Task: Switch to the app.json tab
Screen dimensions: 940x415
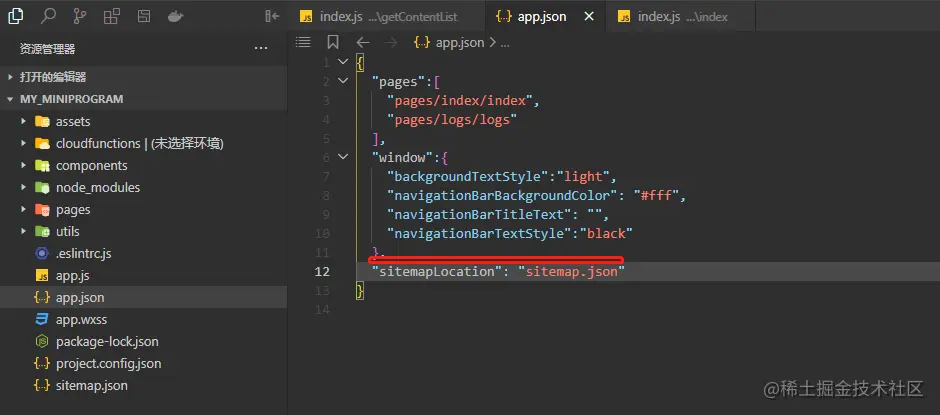Action: (544, 16)
